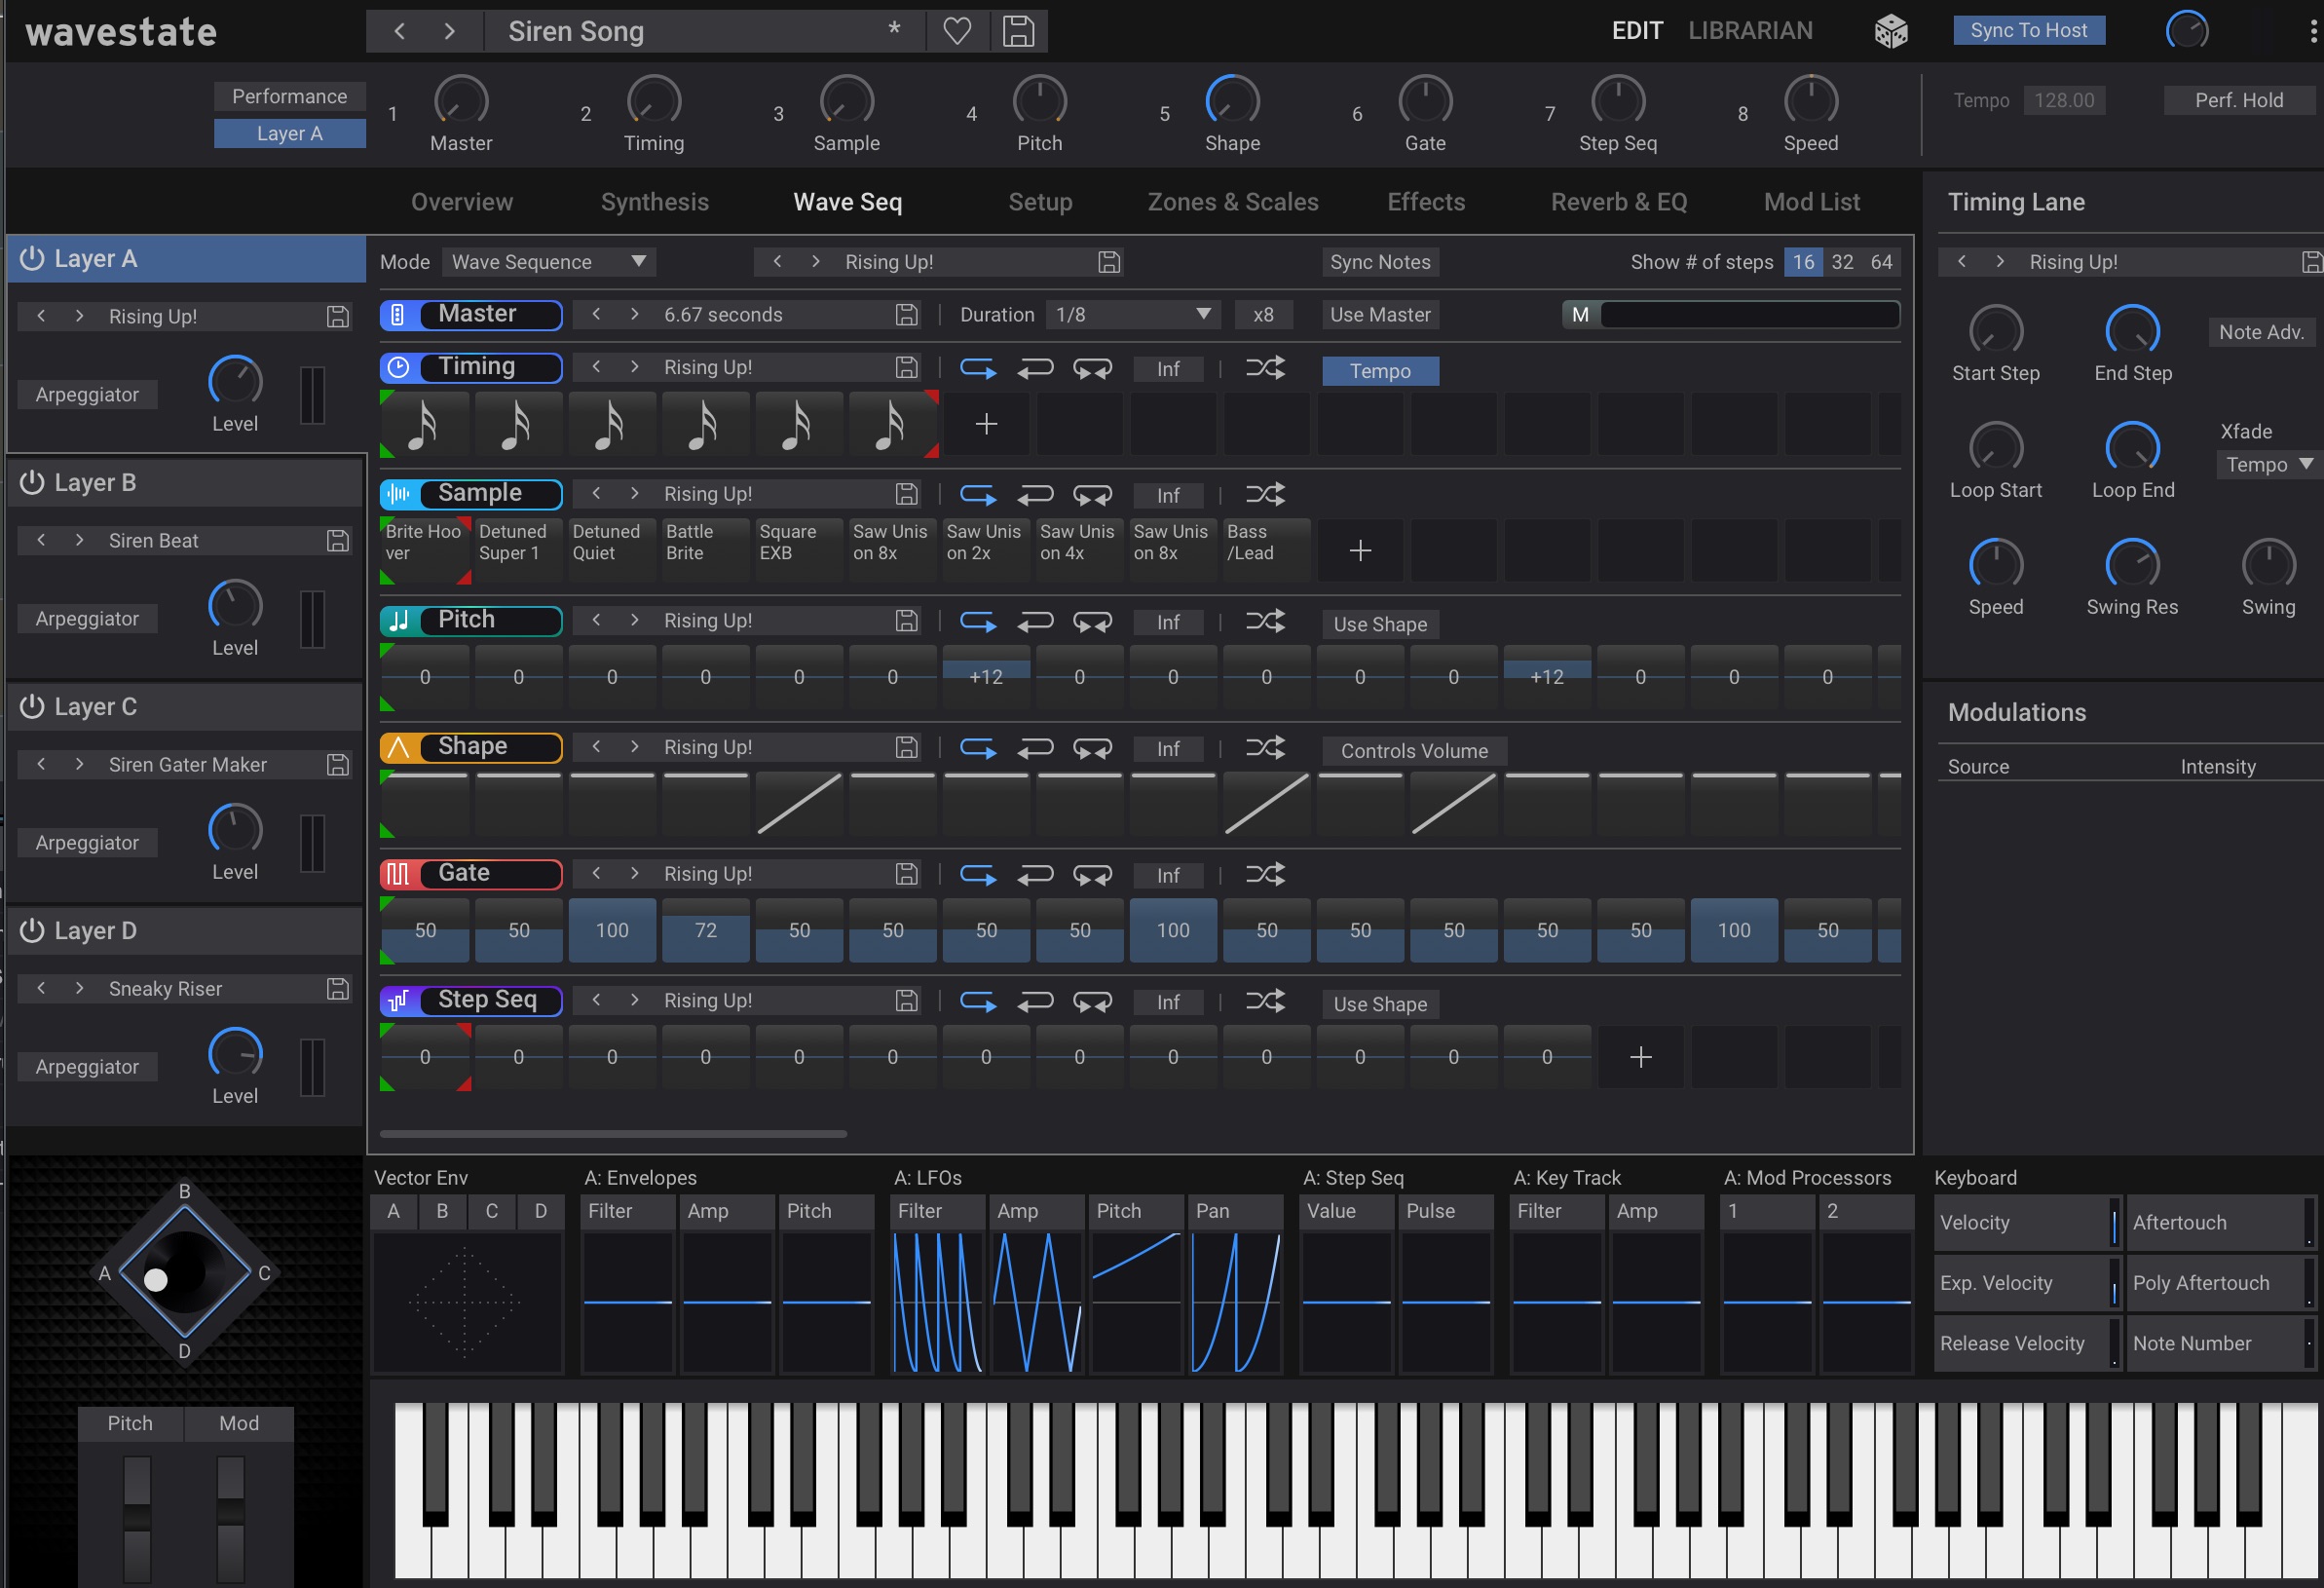Click the backward loop icon on the Timing lane
The image size is (2324, 1588).
tap(1036, 368)
